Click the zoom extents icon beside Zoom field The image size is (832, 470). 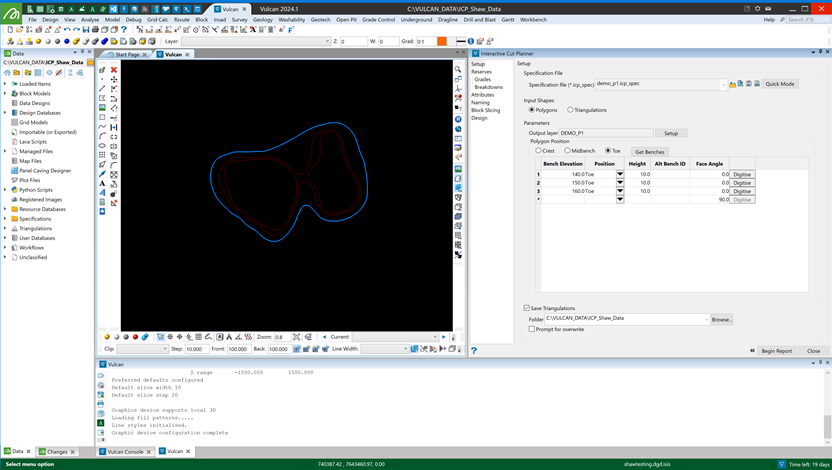298,337
